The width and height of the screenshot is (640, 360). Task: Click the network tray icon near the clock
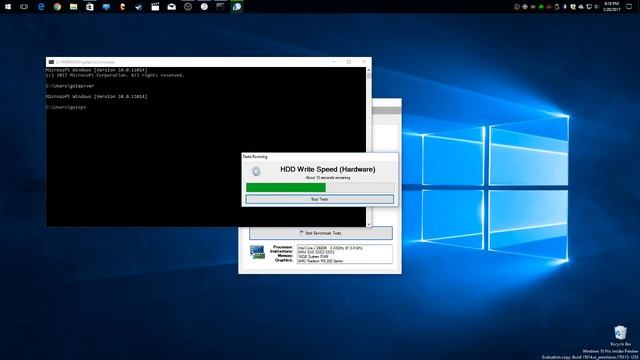[589, 7]
